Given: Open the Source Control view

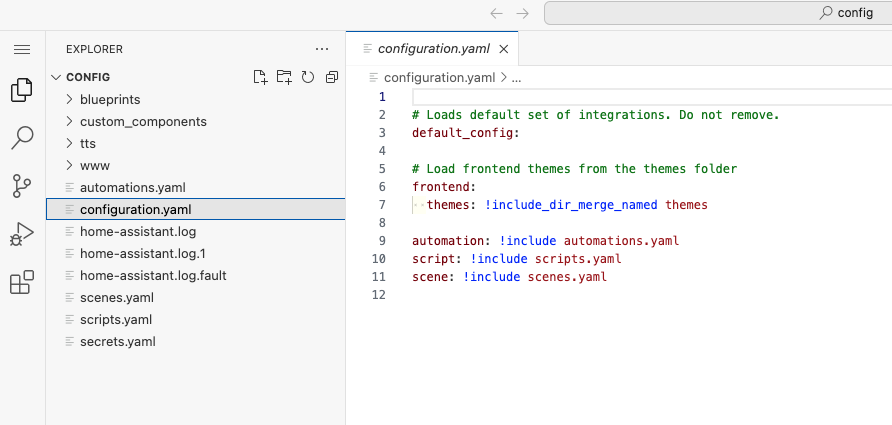Looking at the screenshot, I should point(22,186).
